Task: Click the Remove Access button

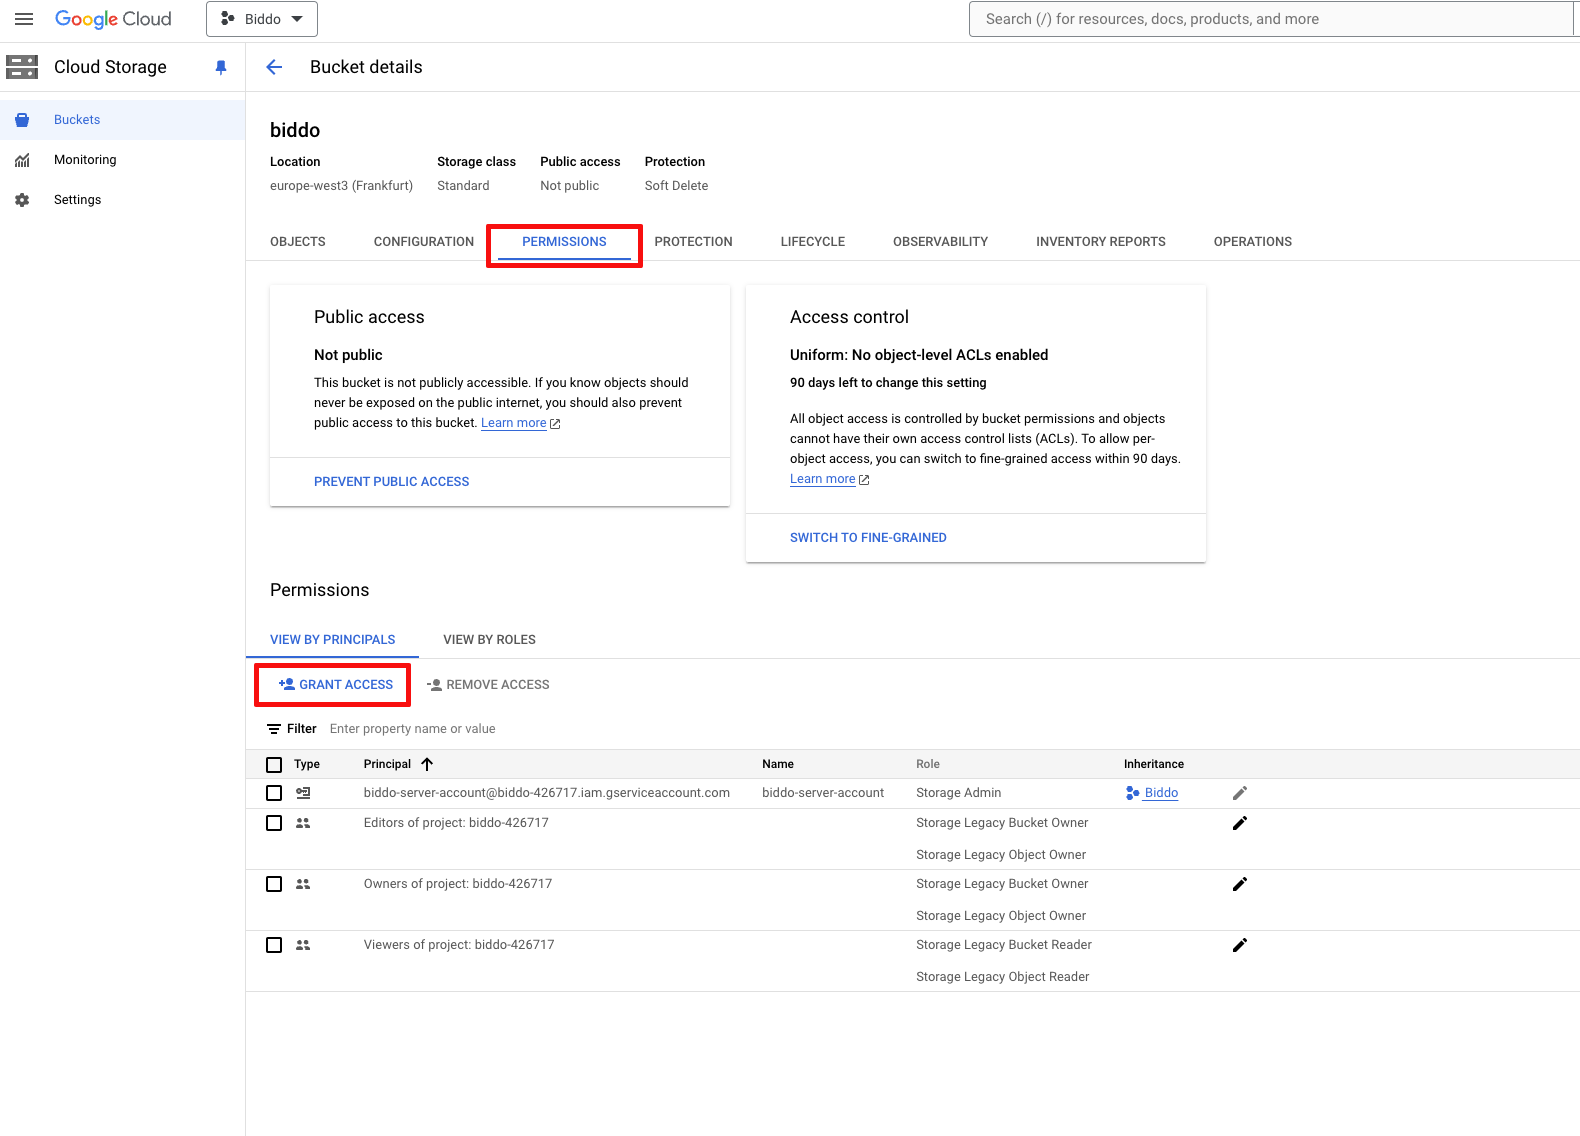Action: pos(488,685)
